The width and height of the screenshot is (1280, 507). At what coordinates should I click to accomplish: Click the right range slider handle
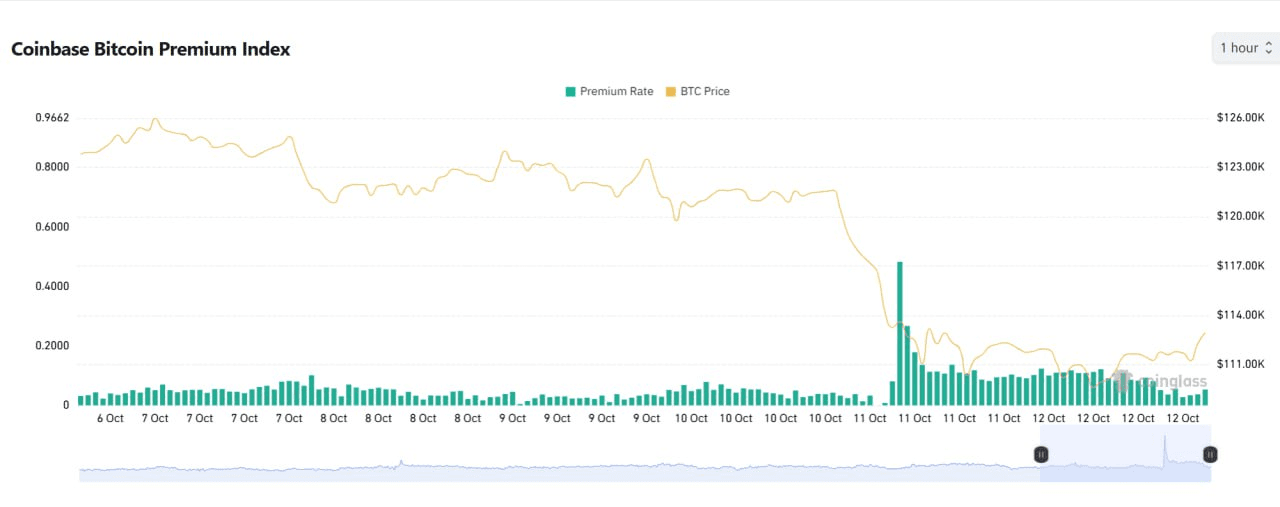click(1210, 455)
